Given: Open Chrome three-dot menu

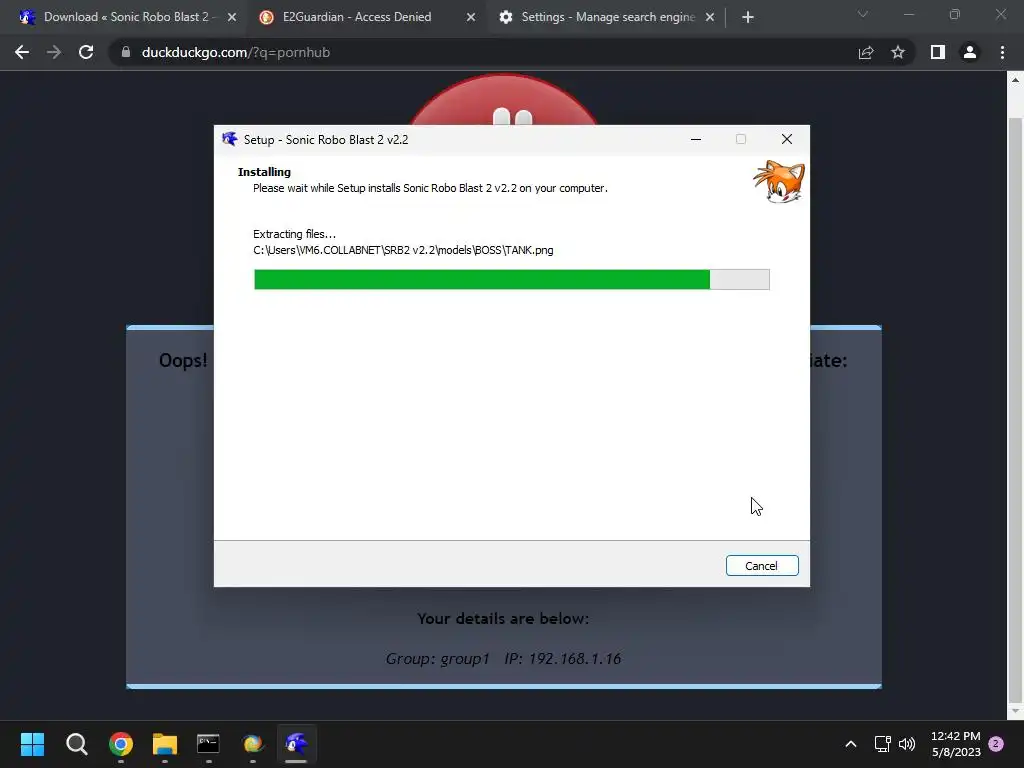Looking at the screenshot, I should 1002,52.
